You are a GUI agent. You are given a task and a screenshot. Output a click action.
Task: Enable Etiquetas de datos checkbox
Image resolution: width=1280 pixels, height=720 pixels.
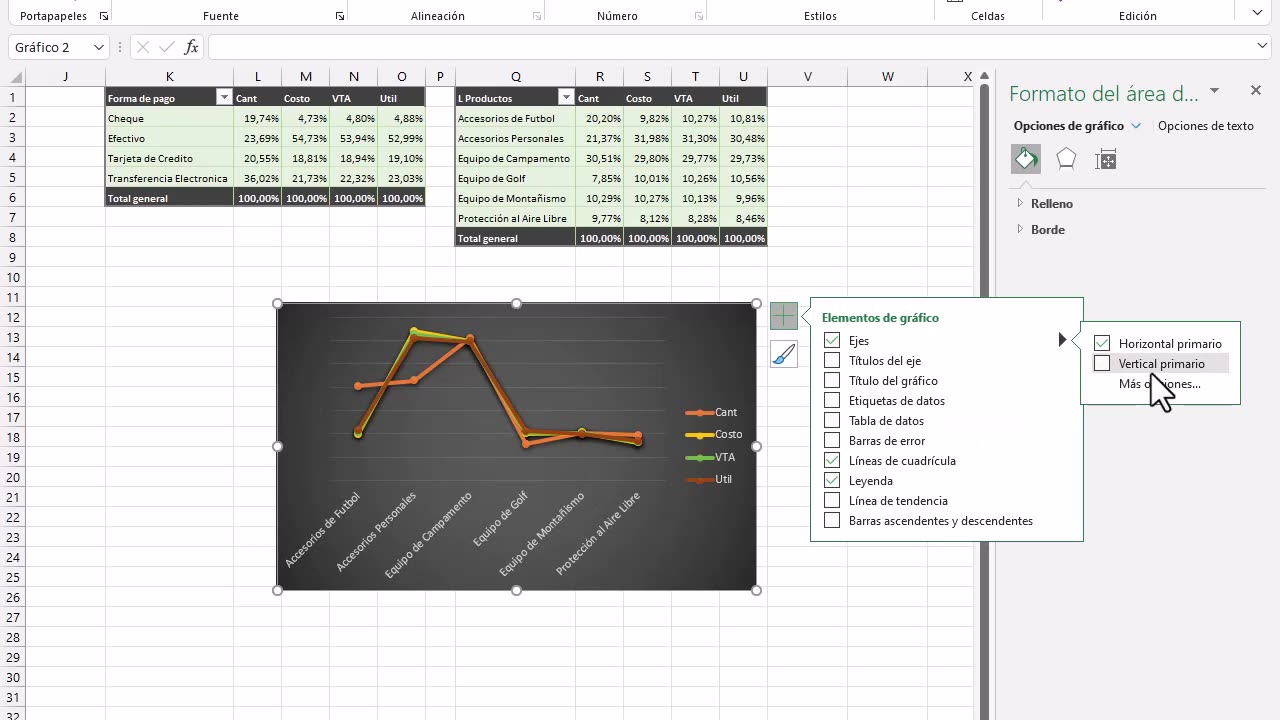coord(832,400)
